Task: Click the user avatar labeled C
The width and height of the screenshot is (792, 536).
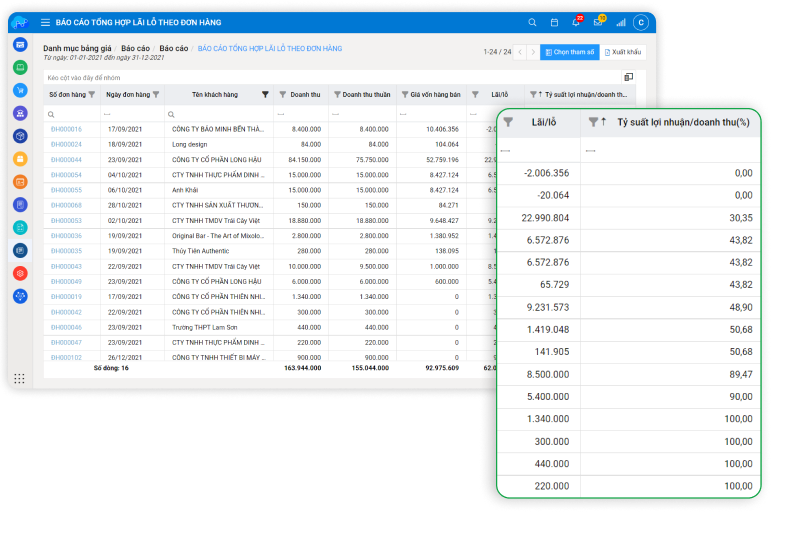Action: click(x=641, y=22)
